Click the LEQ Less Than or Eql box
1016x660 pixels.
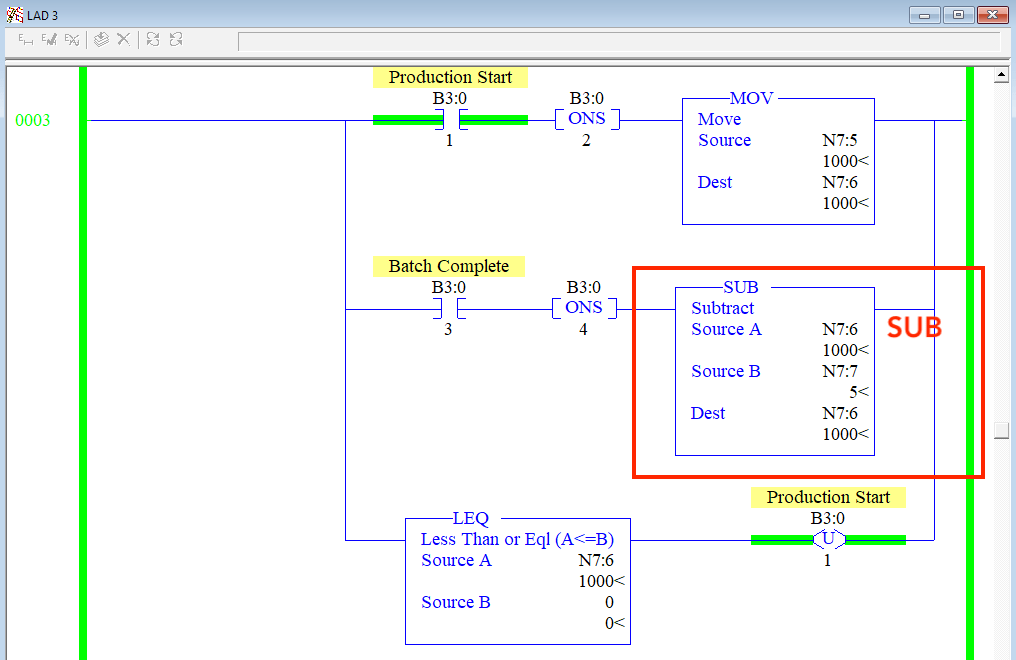(517, 580)
